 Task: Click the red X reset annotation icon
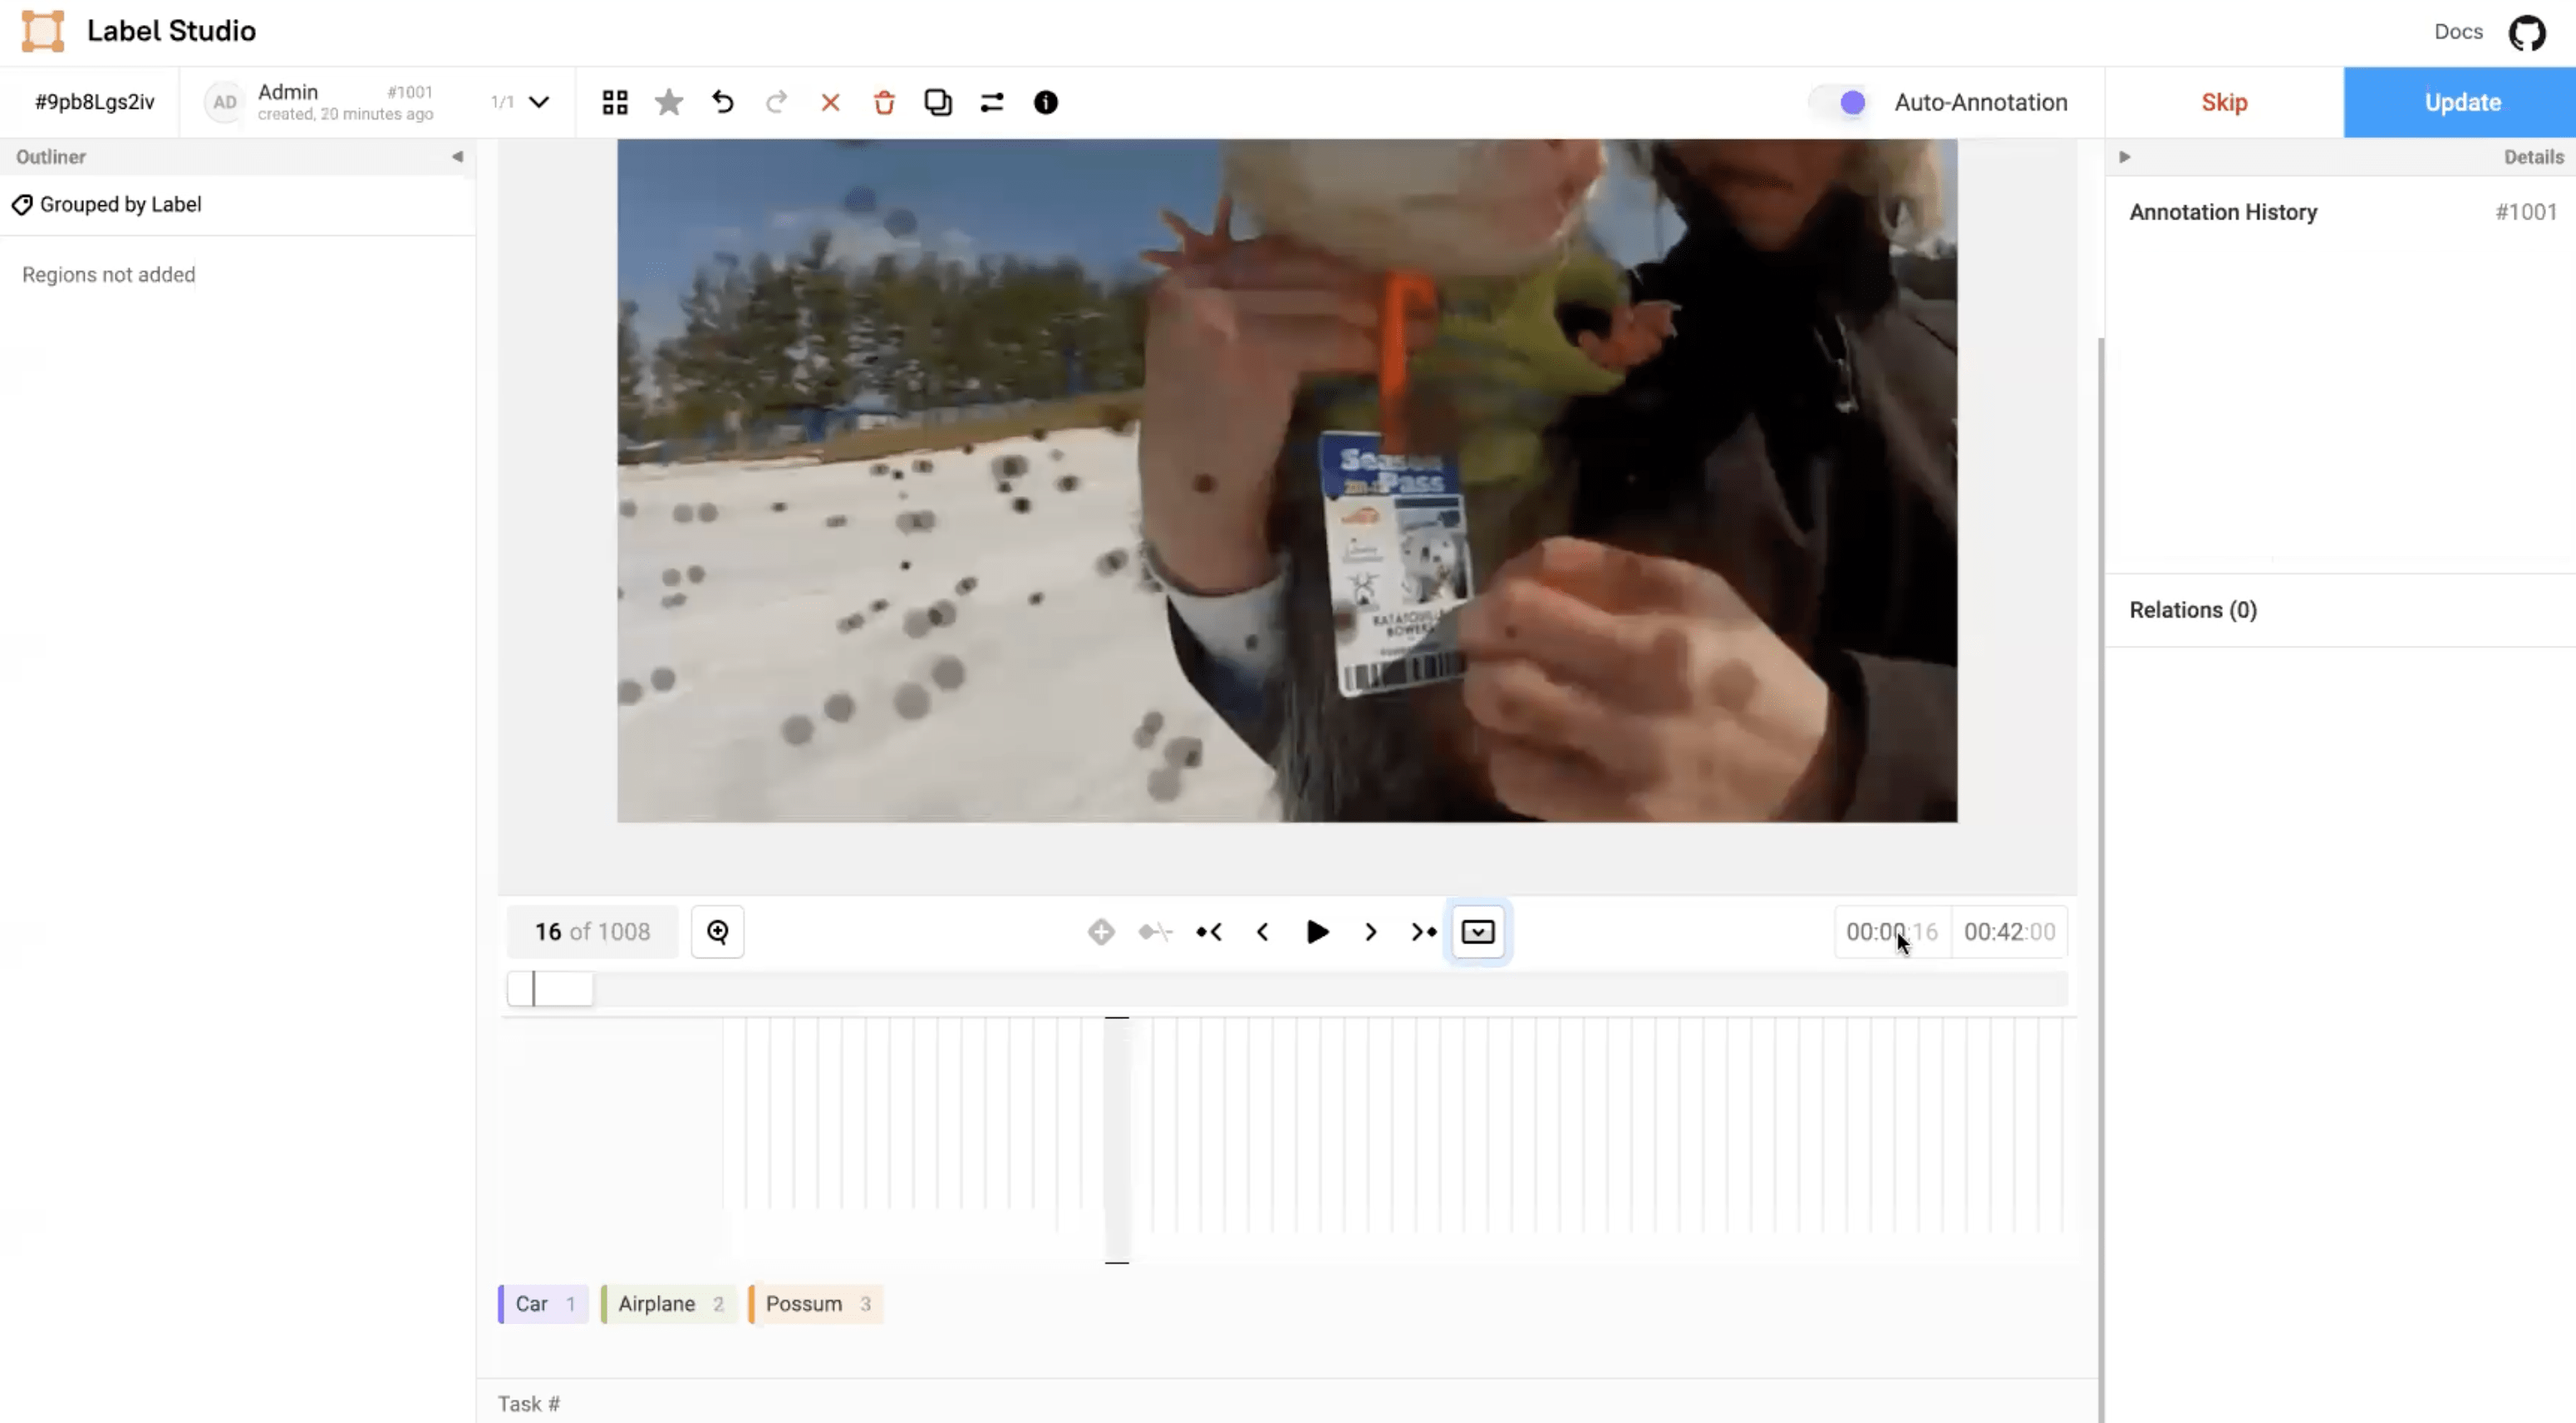[x=830, y=102]
